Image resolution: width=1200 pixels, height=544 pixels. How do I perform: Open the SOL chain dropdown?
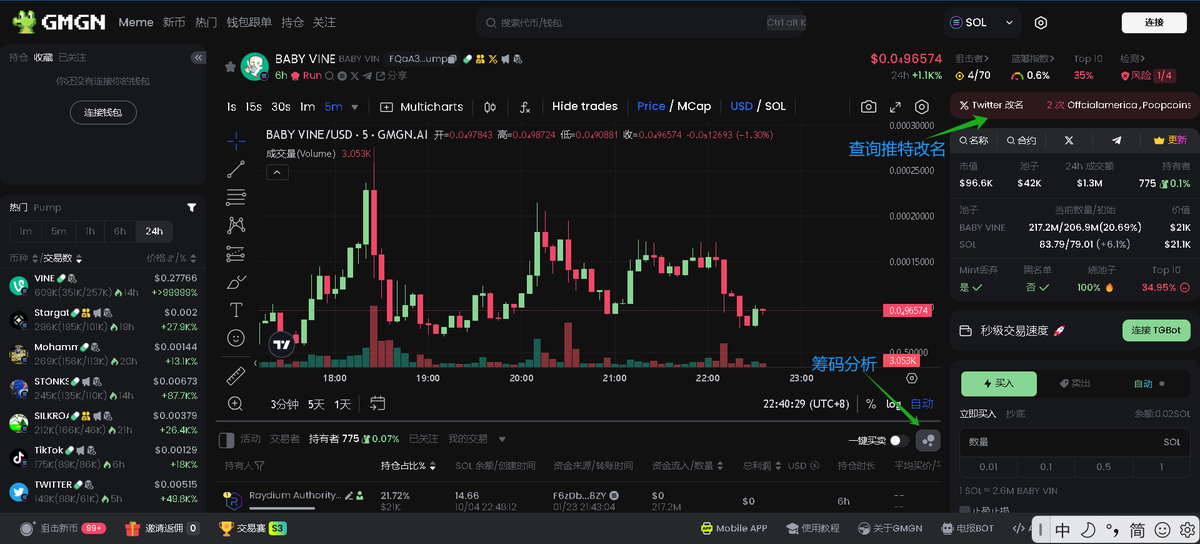(x=981, y=22)
